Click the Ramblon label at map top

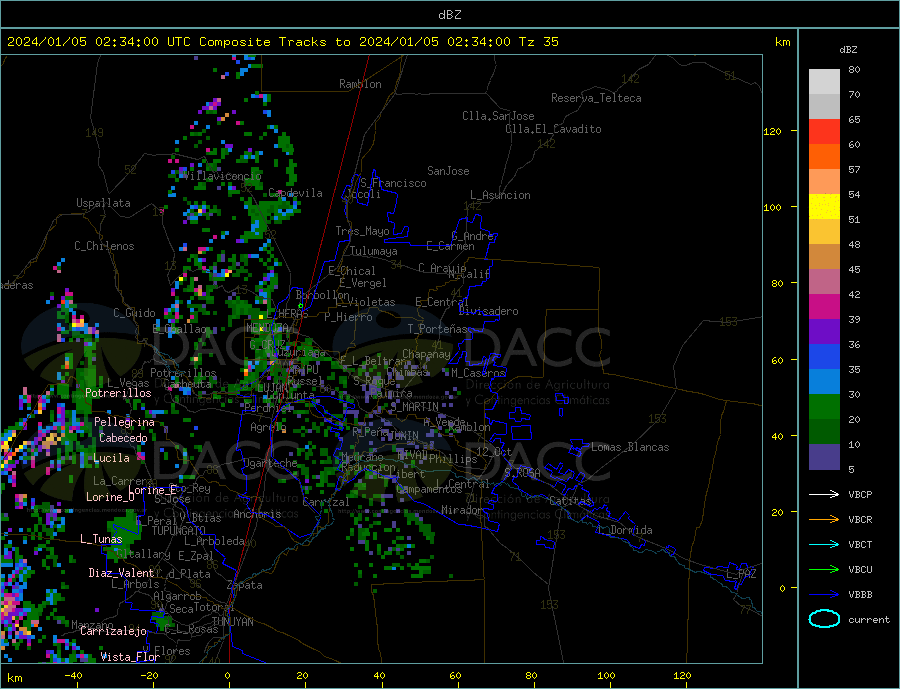pyautogui.click(x=360, y=84)
